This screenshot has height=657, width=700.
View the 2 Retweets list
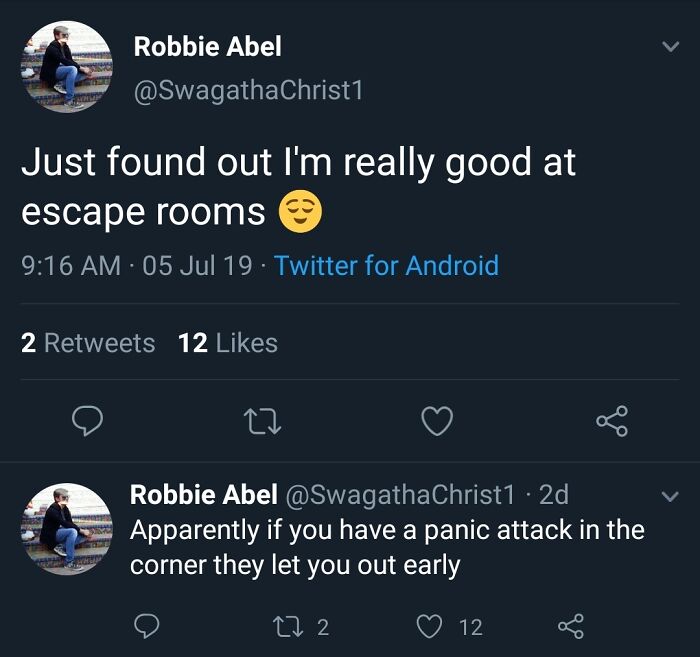click(x=88, y=343)
